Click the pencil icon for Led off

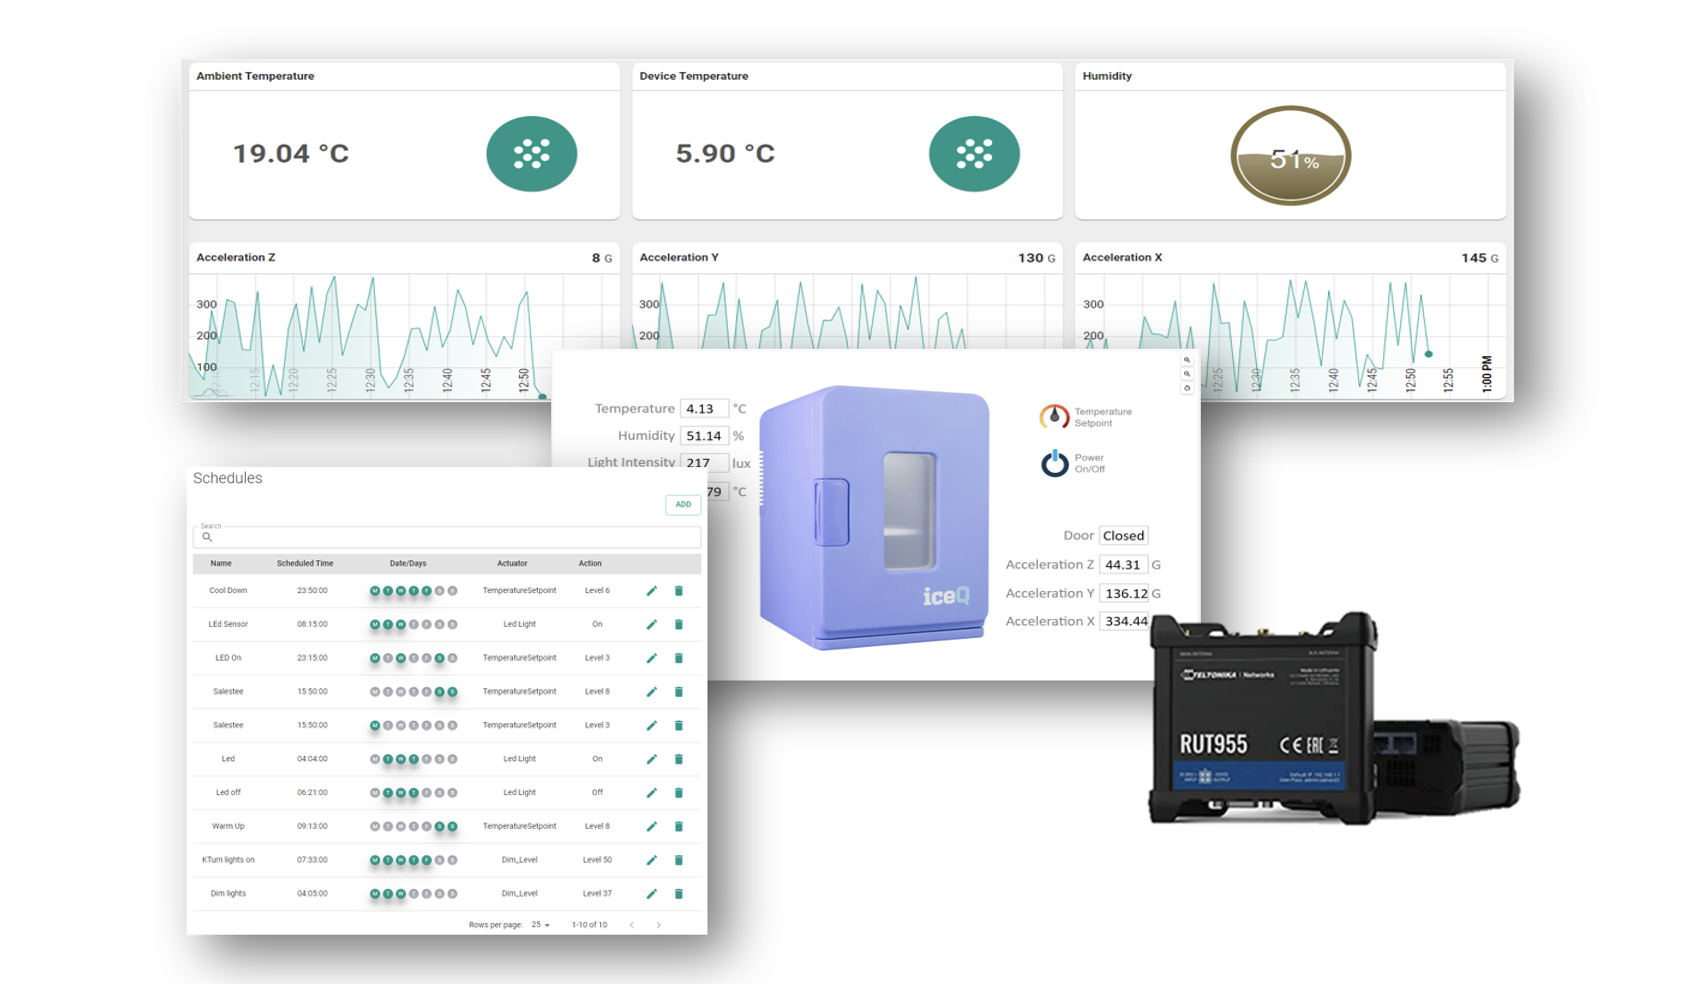(x=651, y=793)
